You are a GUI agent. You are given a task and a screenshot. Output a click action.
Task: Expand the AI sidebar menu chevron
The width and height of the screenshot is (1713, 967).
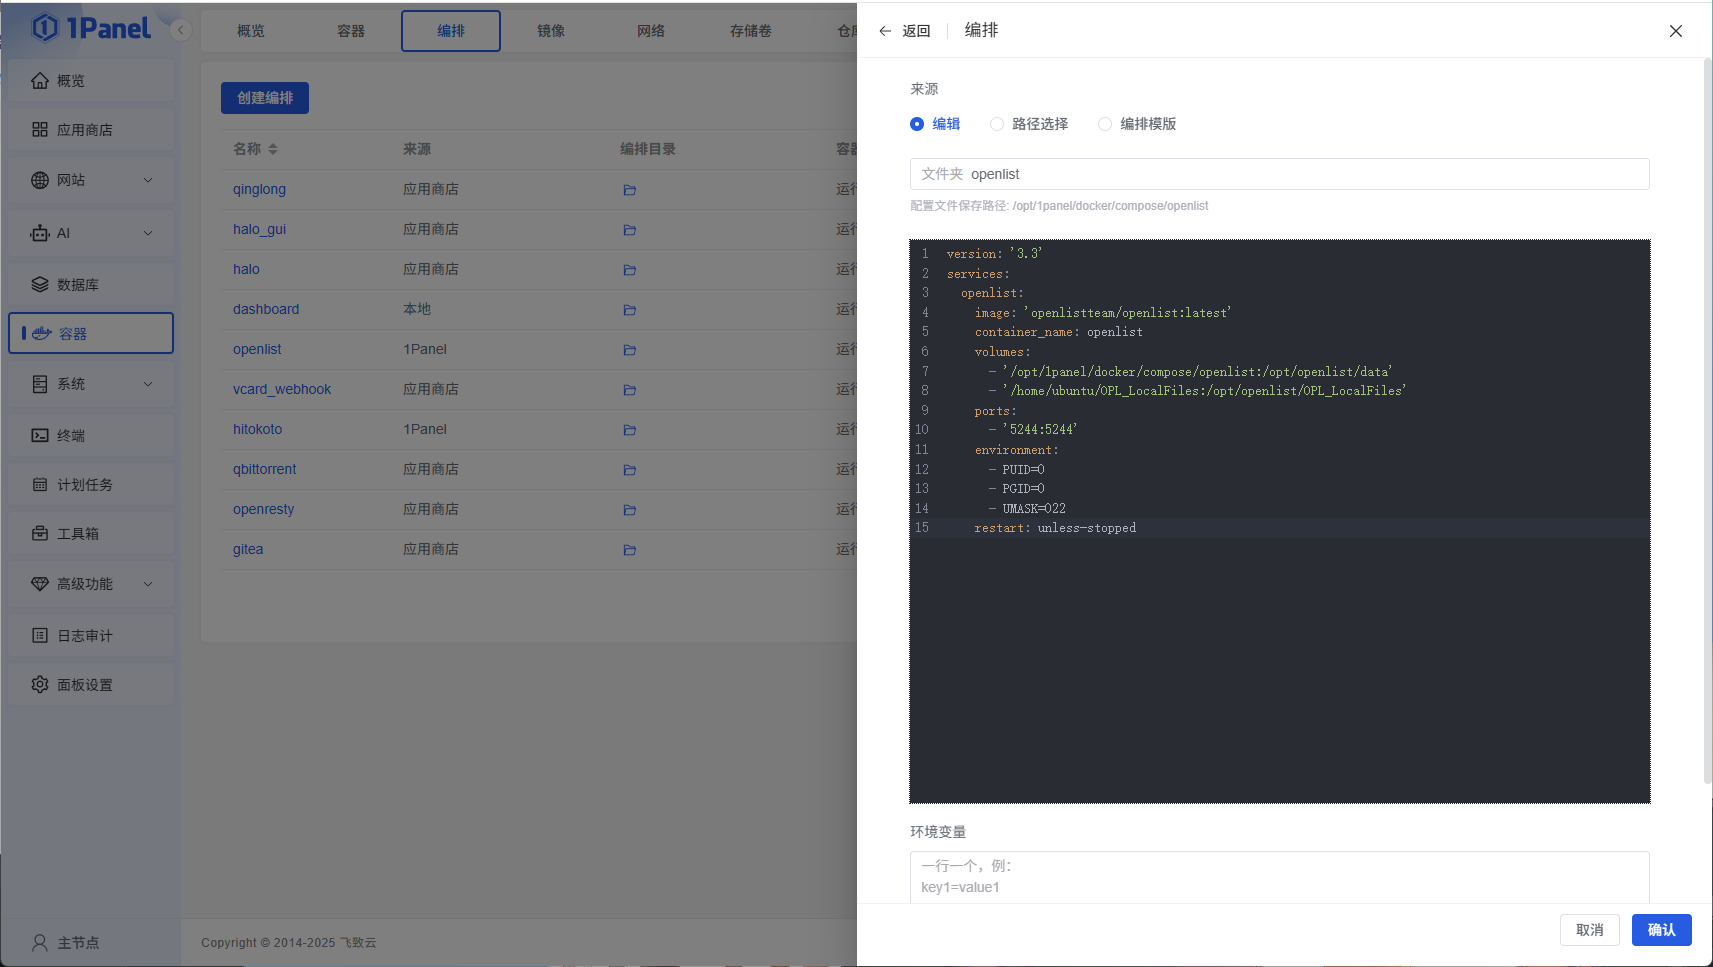(148, 233)
